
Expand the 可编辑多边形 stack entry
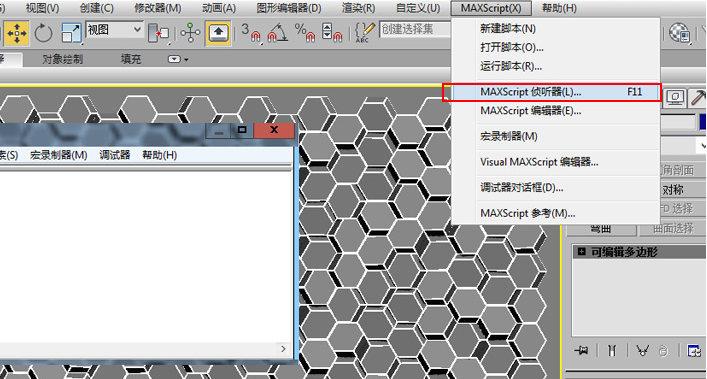(582, 251)
